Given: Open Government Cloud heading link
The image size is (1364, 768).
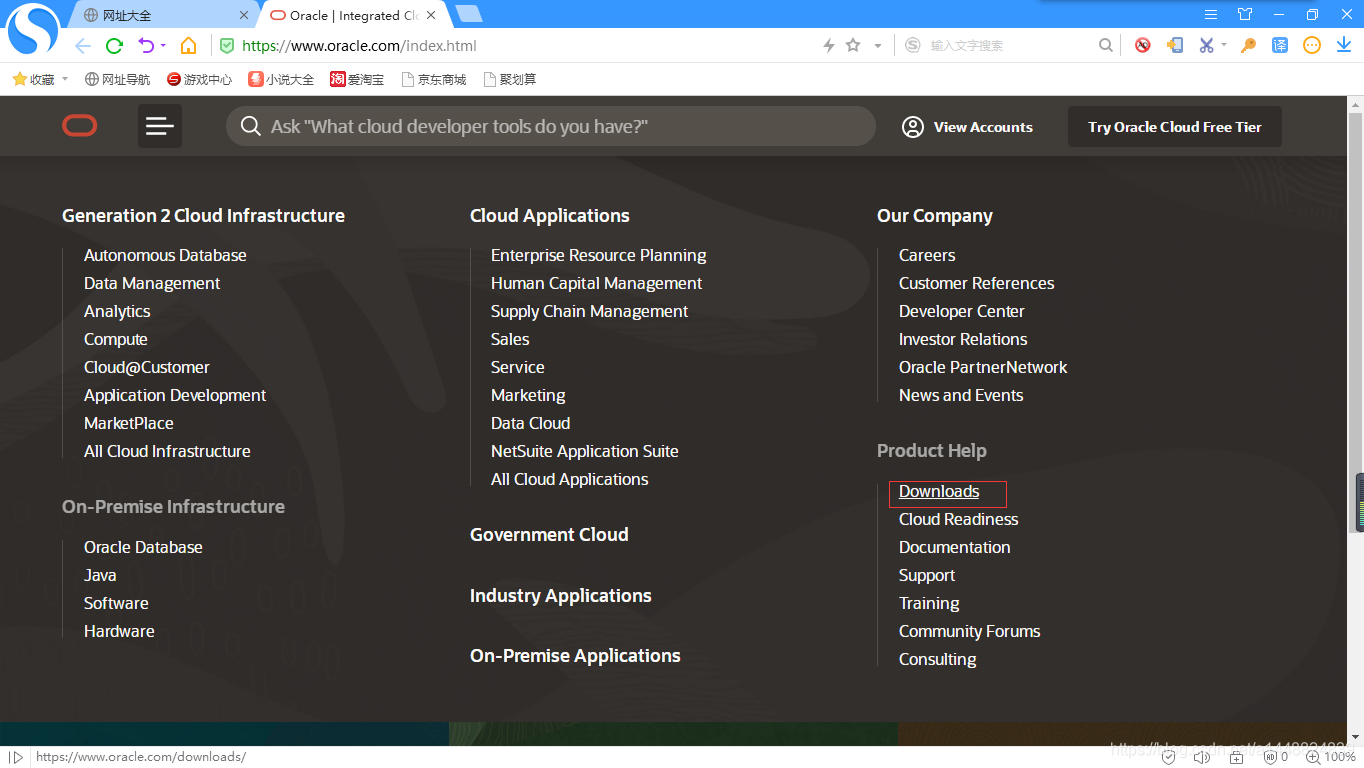Looking at the screenshot, I should tap(549, 534).
